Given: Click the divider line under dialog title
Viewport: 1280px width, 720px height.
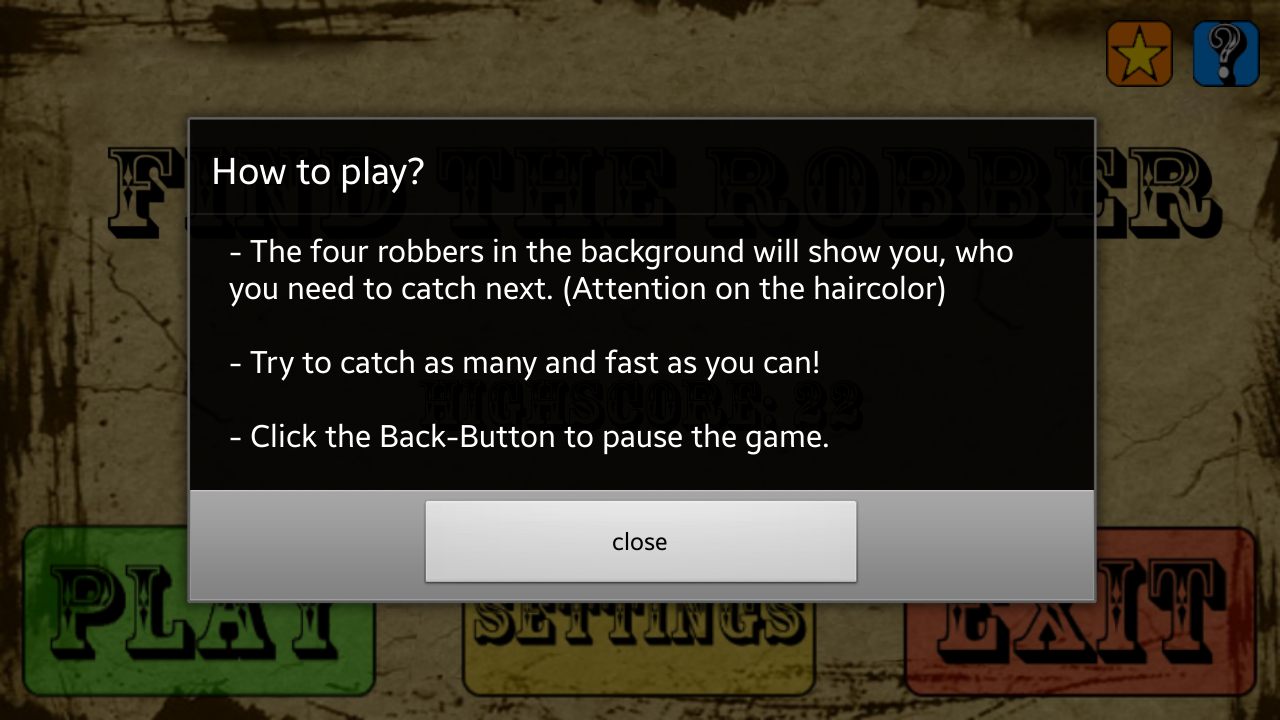Looking at the screenshot, I should pyautogui.click(x=641, y=213).
